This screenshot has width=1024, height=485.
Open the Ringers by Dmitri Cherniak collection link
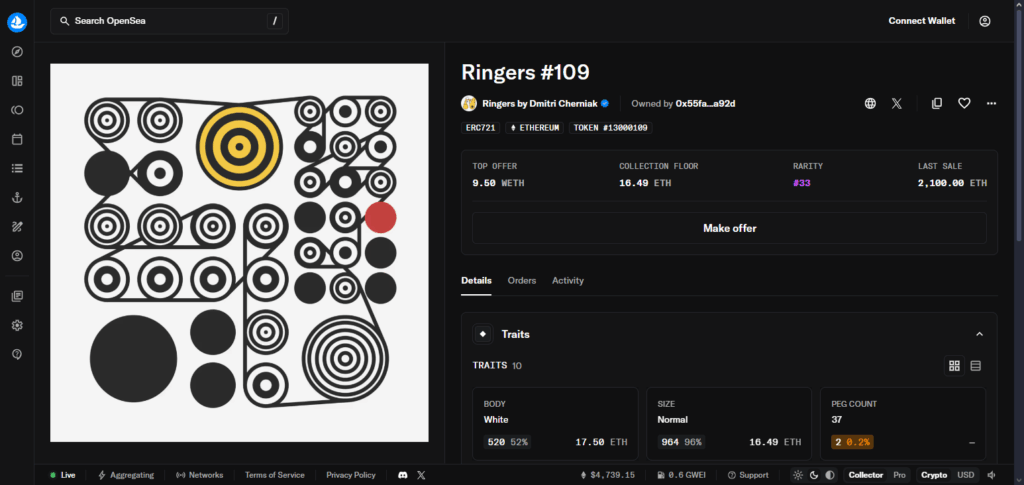point(539,103)
